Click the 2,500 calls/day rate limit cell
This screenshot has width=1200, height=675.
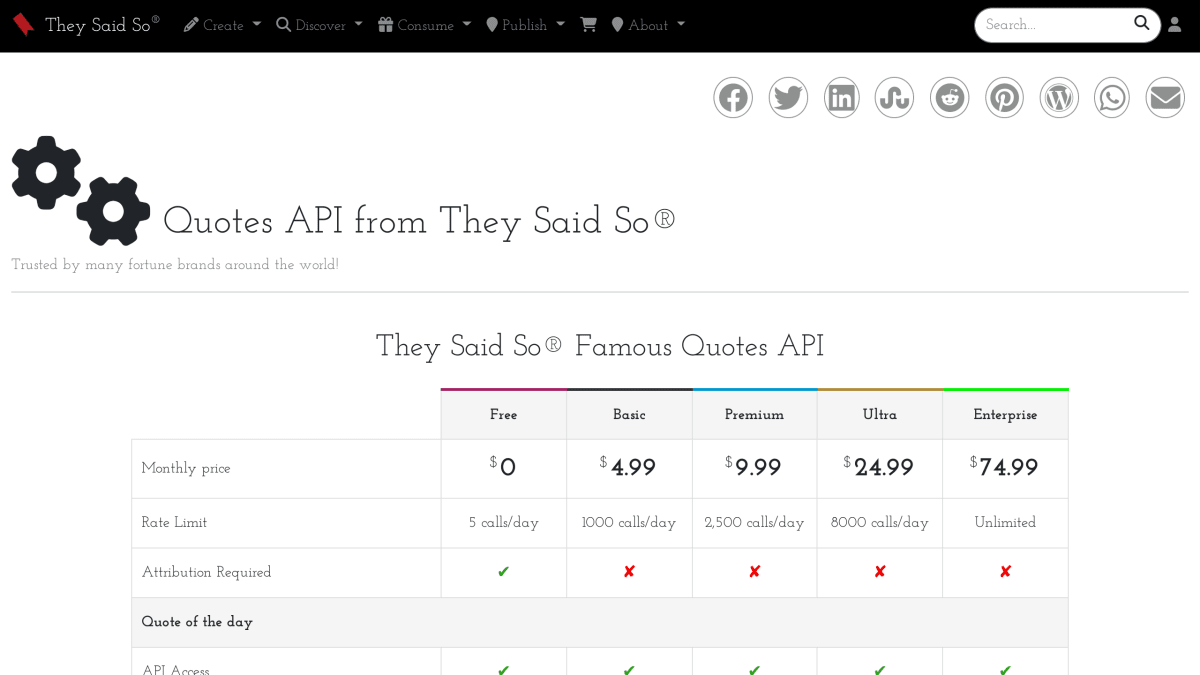pos(754,523)
